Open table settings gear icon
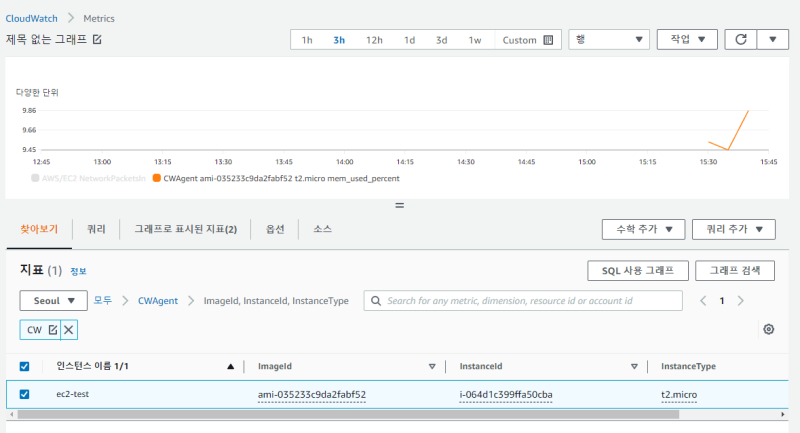Image resolution: width=800 pixels, height=433 pixels. coord(768,329)
